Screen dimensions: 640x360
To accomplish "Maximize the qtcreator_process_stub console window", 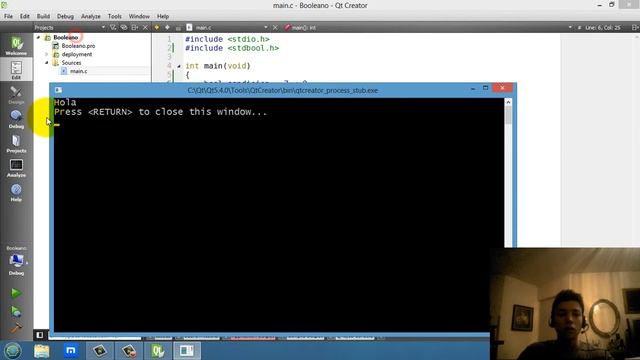I will 485,88.
